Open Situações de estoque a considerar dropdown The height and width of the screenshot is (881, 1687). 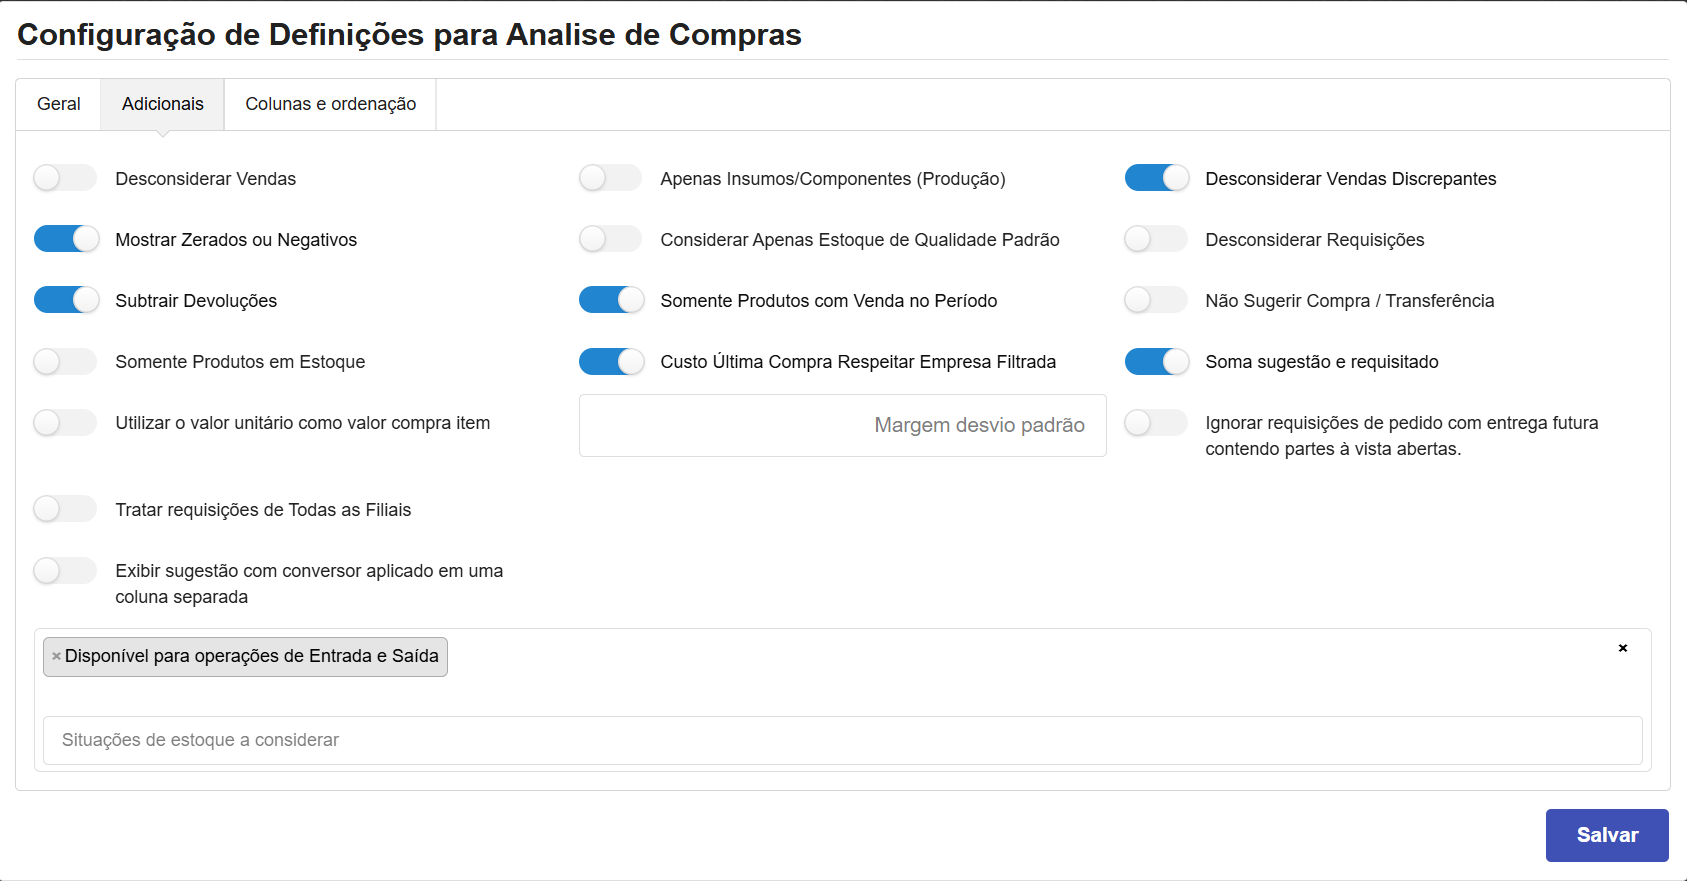pos(842,740)
